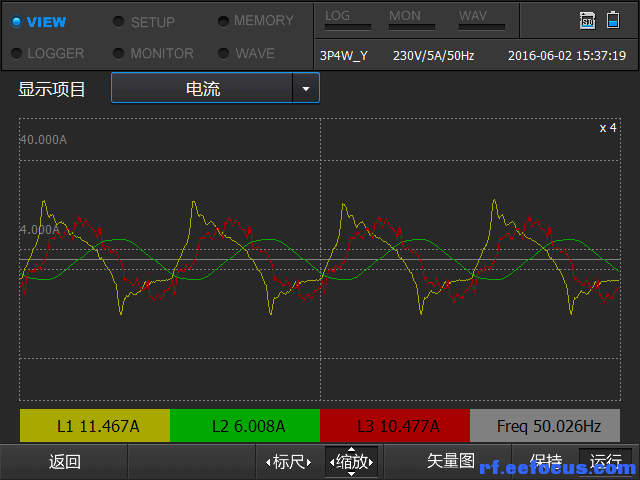Select the MEMORY mode radio indicator
This screenshot has width=640, height=480.
pos(223,21)
